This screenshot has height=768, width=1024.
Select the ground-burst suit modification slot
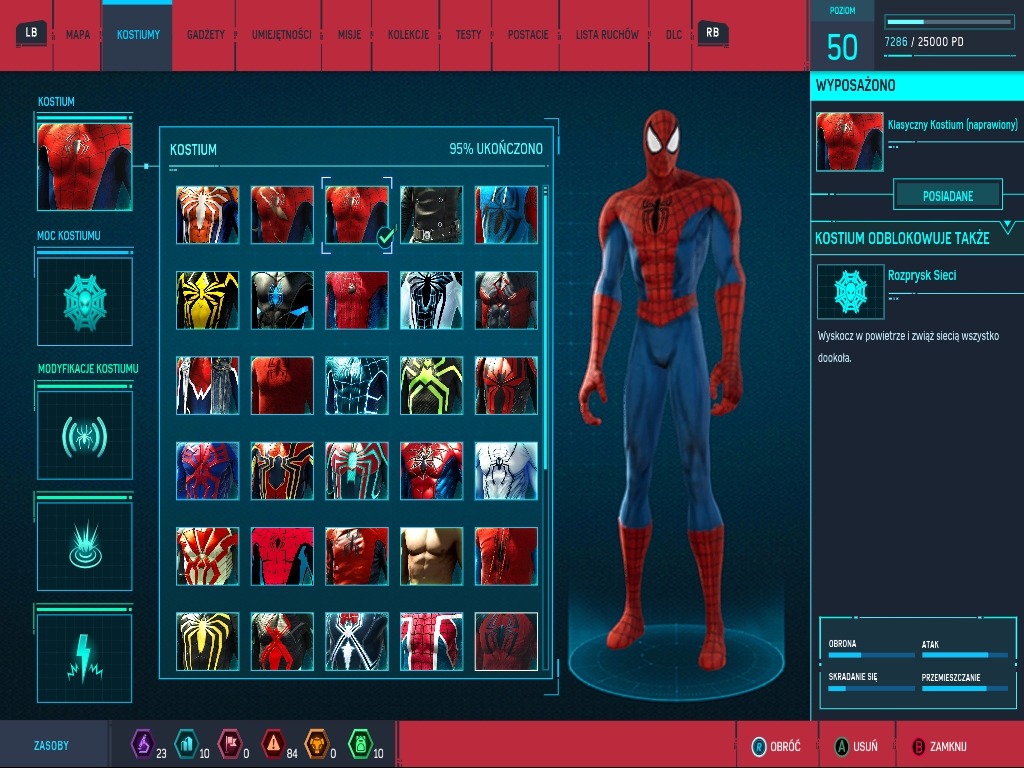click(85, 546)
